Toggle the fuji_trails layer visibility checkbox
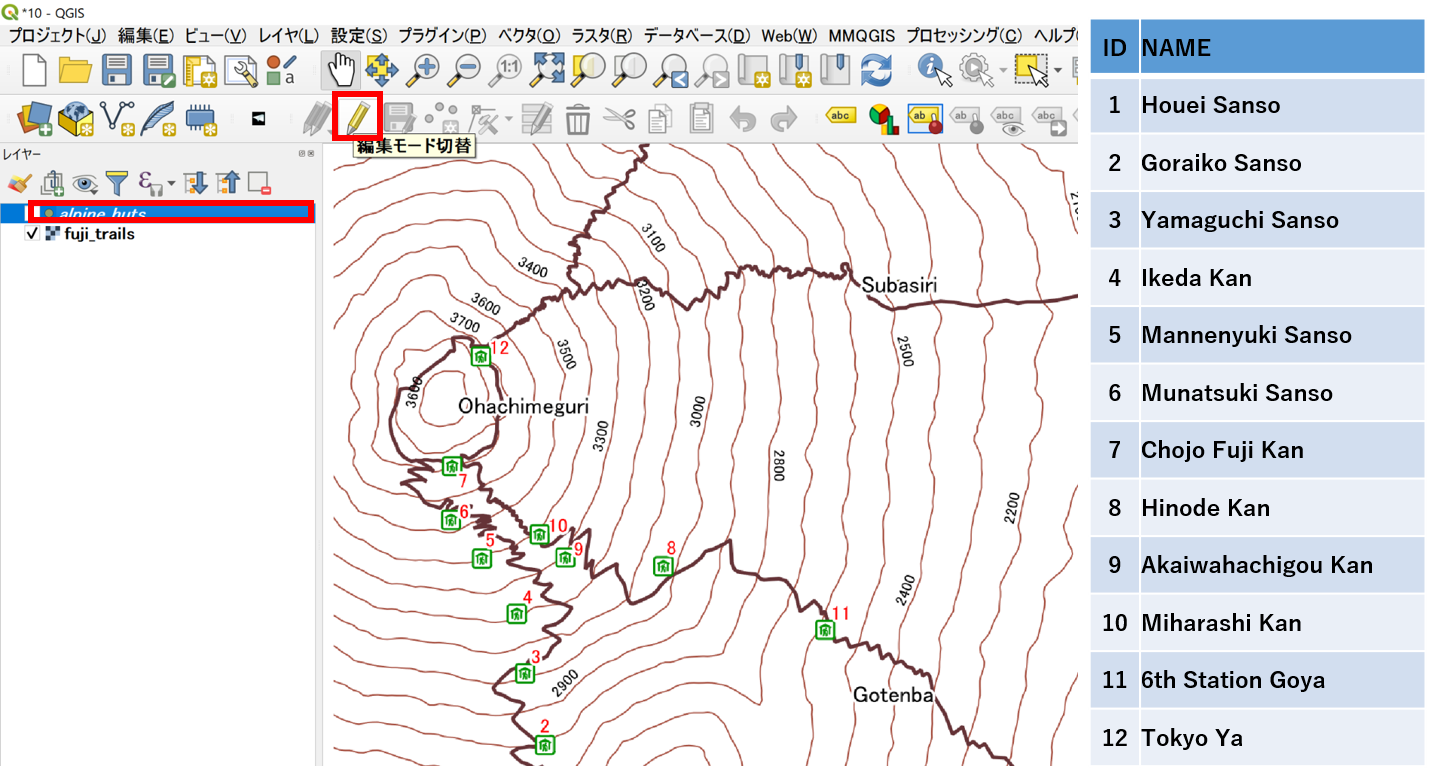 [32, 234]
